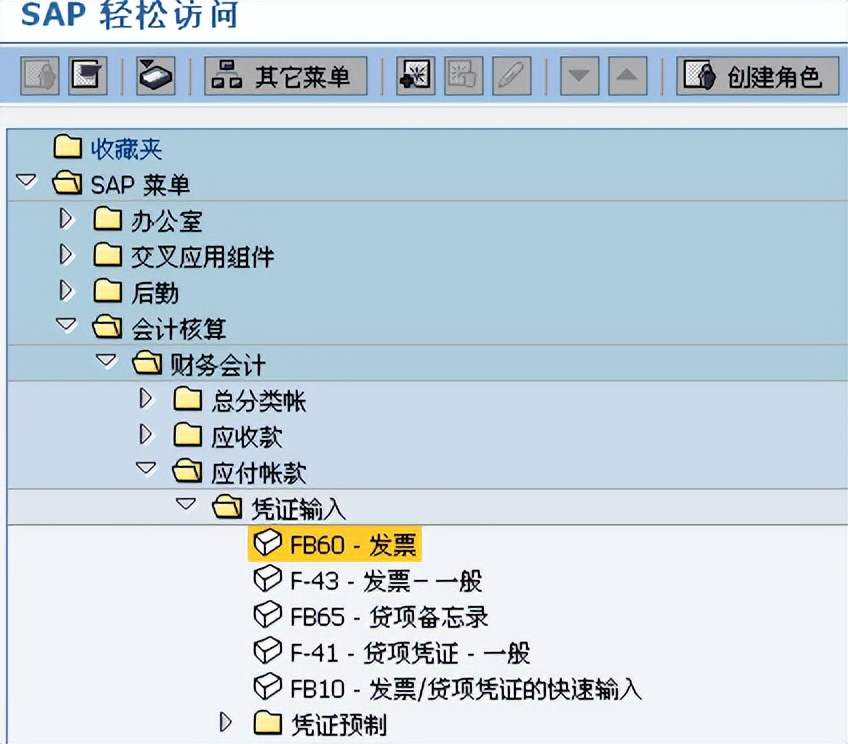This screenshot has height=744, width=848.
Task: Click the move entry down arrow icon
Action: pos(578,76)
